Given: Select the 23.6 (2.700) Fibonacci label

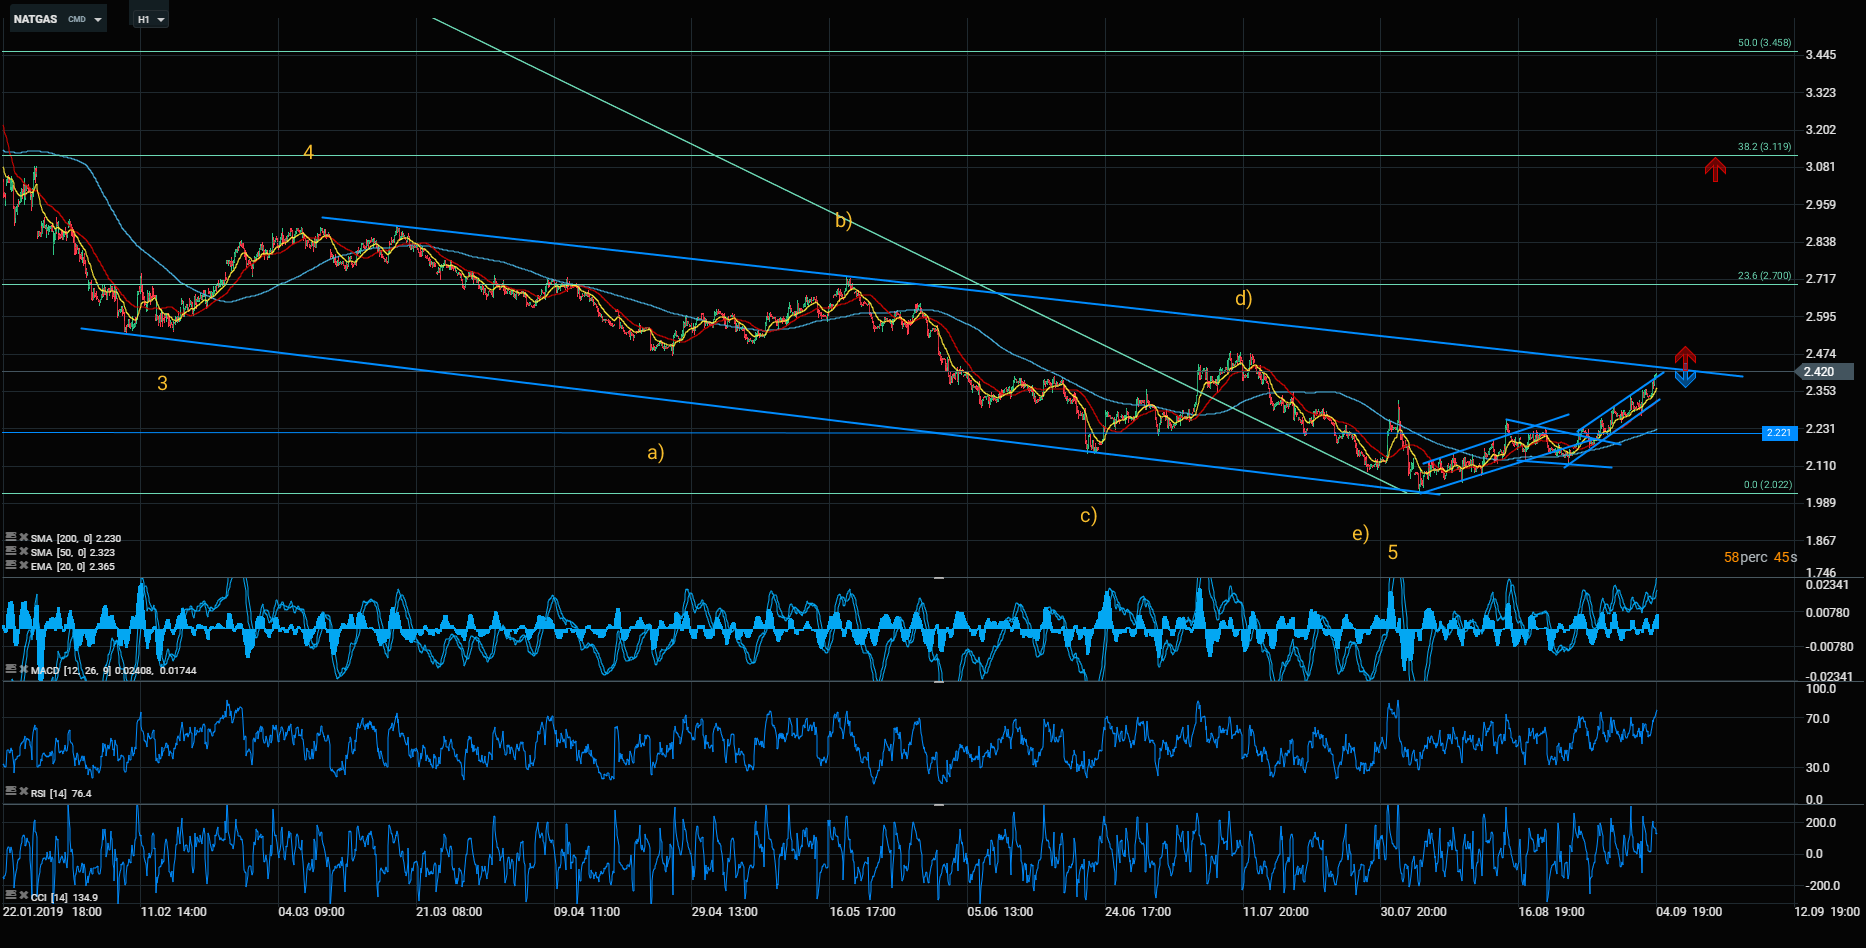Looking at the screenshot, I should (1764, 276).
